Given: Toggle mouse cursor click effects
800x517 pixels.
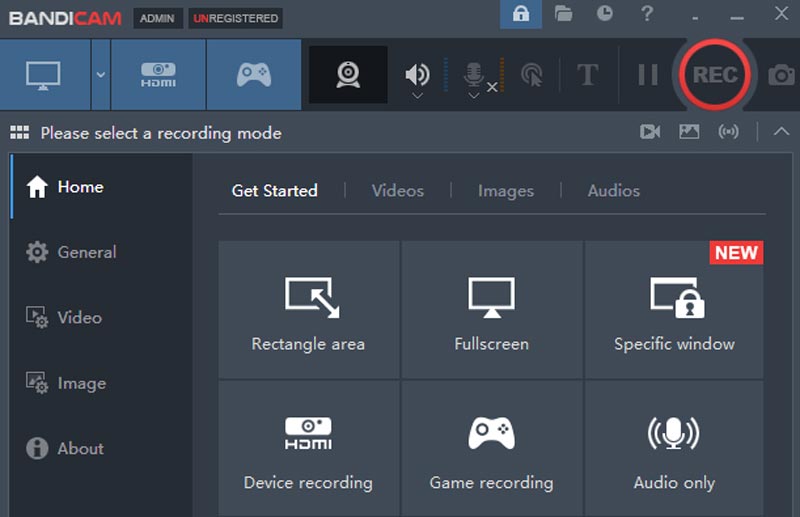Looking at the screenshot, I should pos(532,75).
